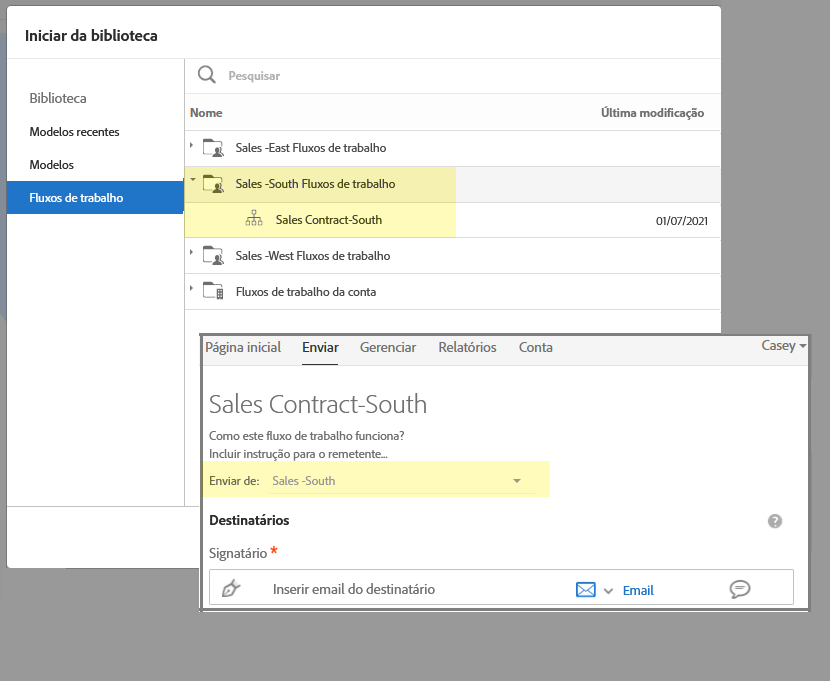Click the signer pen icon

pos(230,589)
